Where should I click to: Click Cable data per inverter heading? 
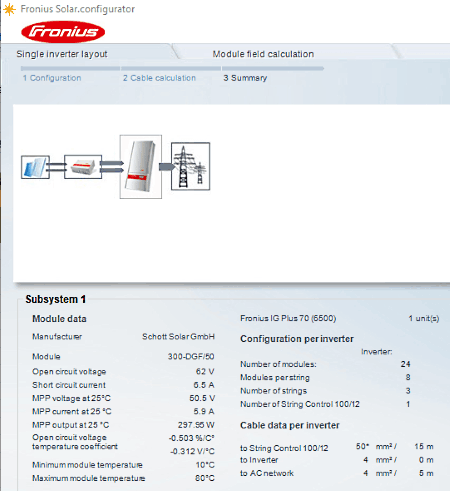point(290,425)
